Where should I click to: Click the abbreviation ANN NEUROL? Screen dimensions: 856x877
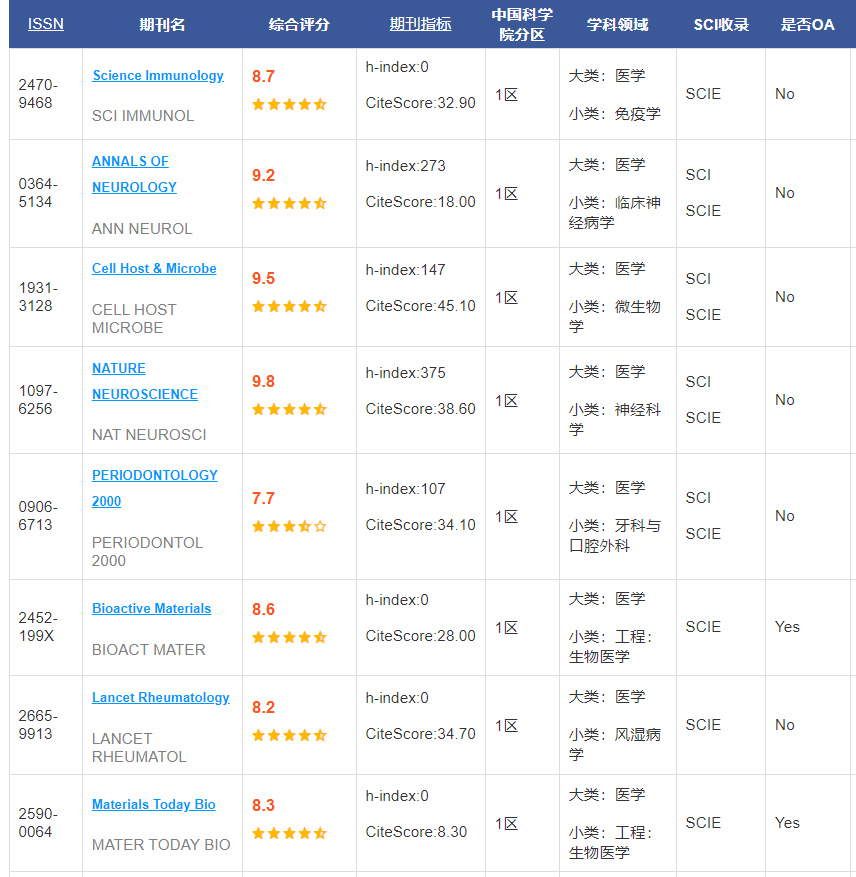coord(142,229)
